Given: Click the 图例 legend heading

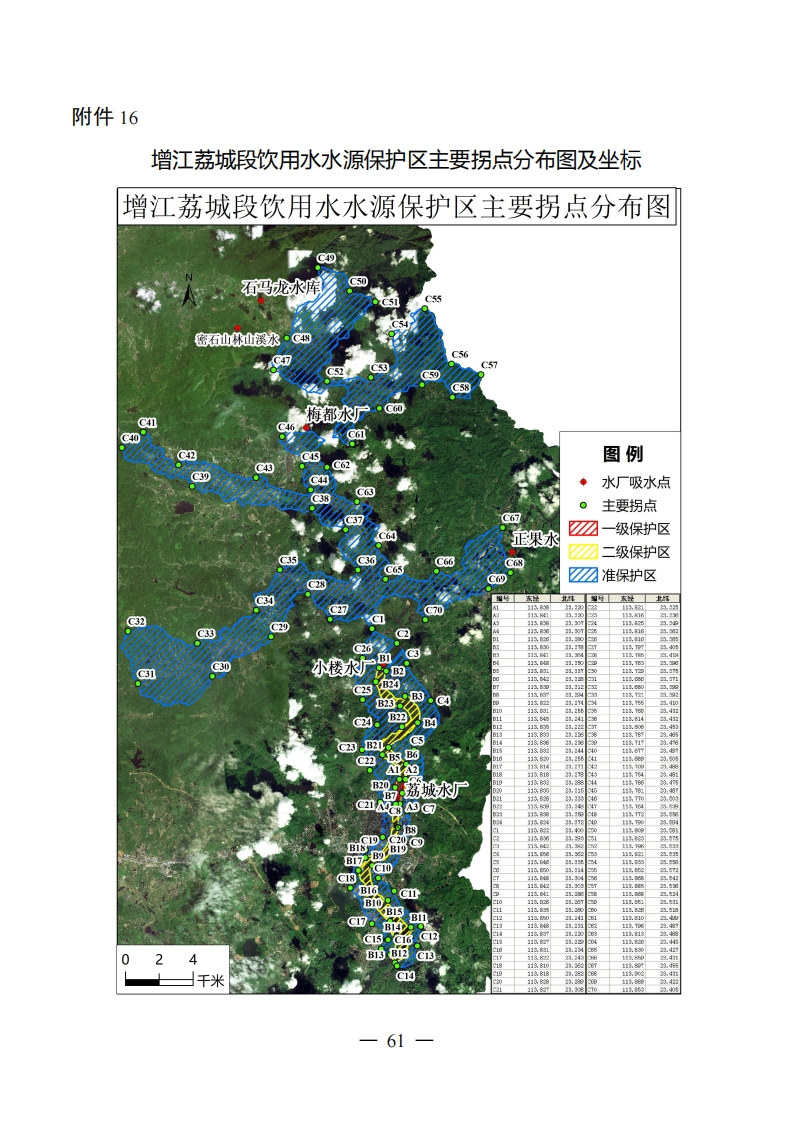Looking at the screenshot, I should pos(620,454).
